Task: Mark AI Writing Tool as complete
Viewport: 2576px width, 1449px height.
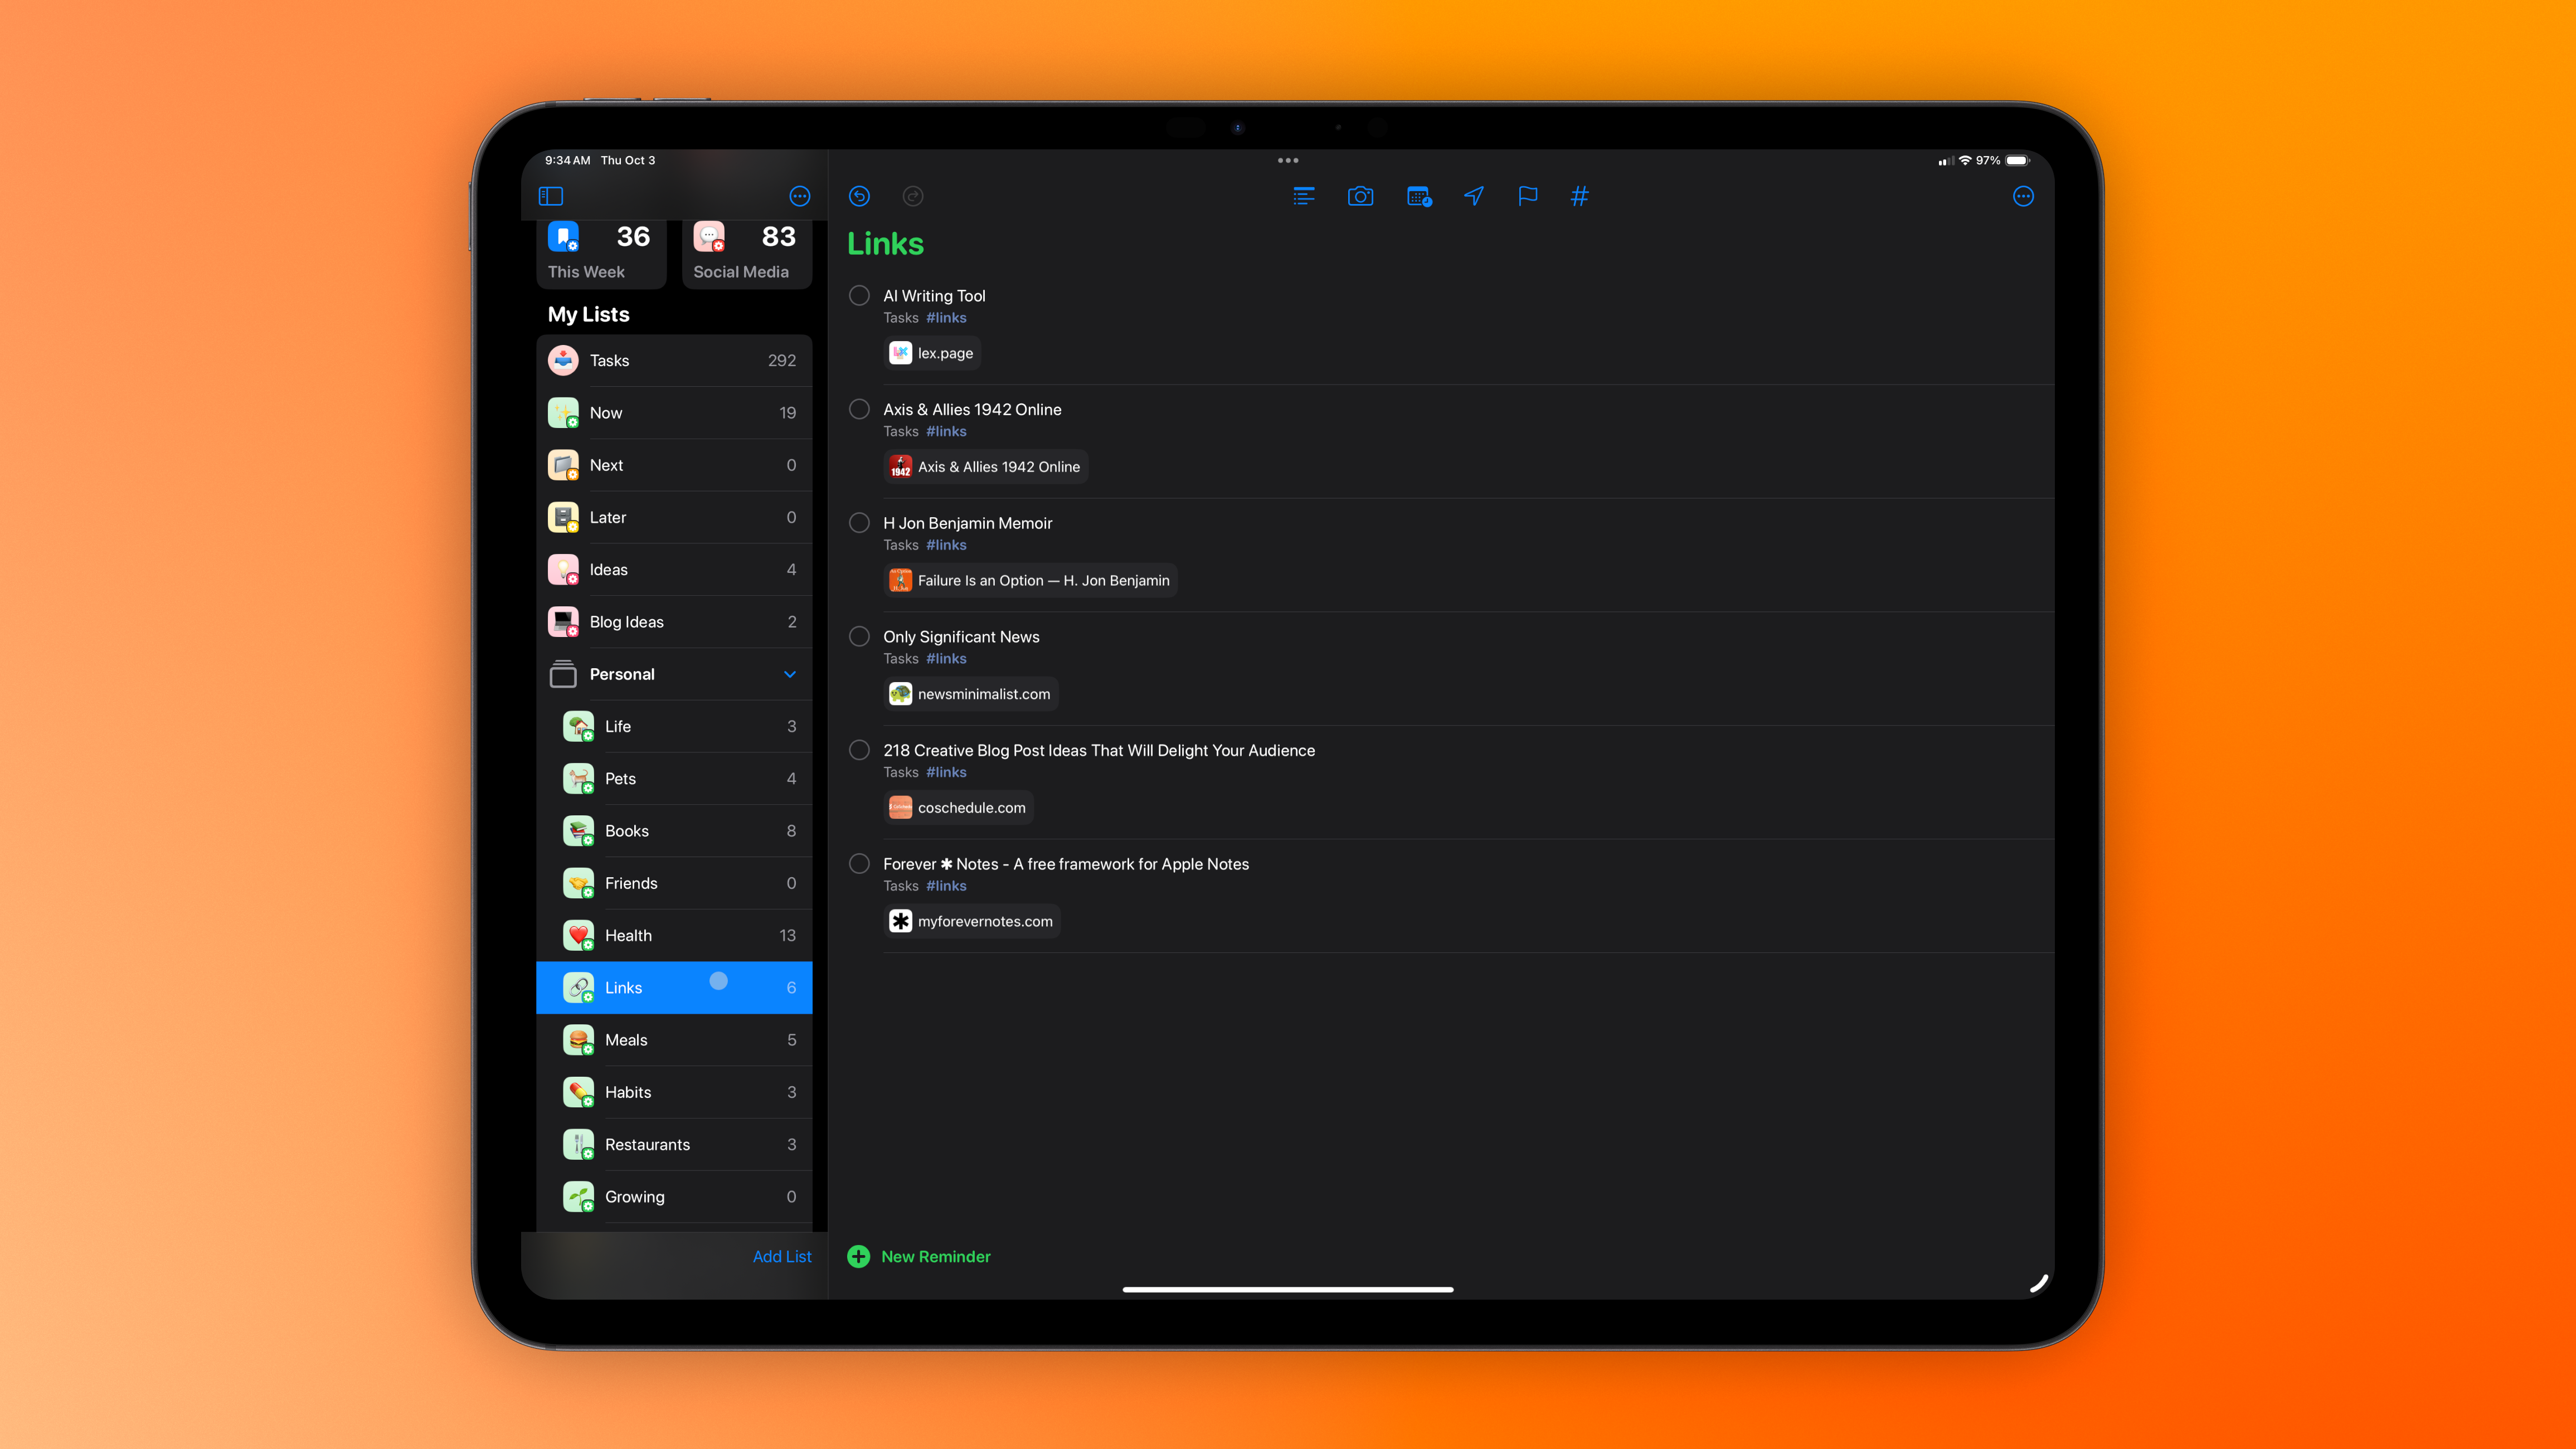Action: pos(859,295)
